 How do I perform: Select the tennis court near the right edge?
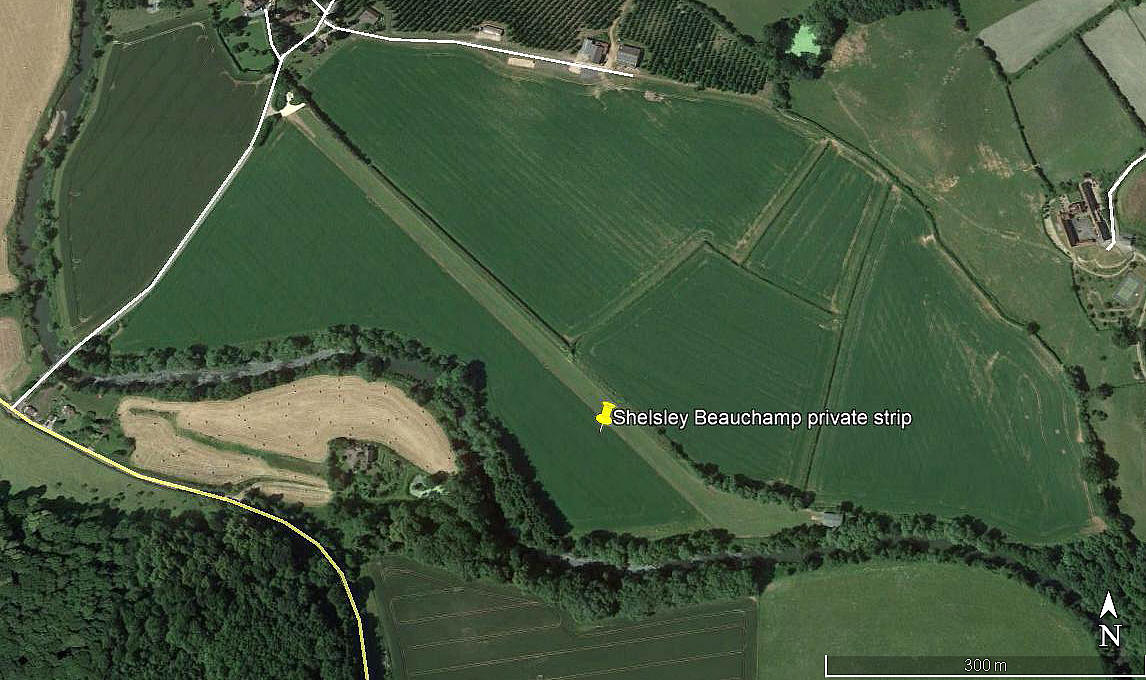[x=1128, y=290]
